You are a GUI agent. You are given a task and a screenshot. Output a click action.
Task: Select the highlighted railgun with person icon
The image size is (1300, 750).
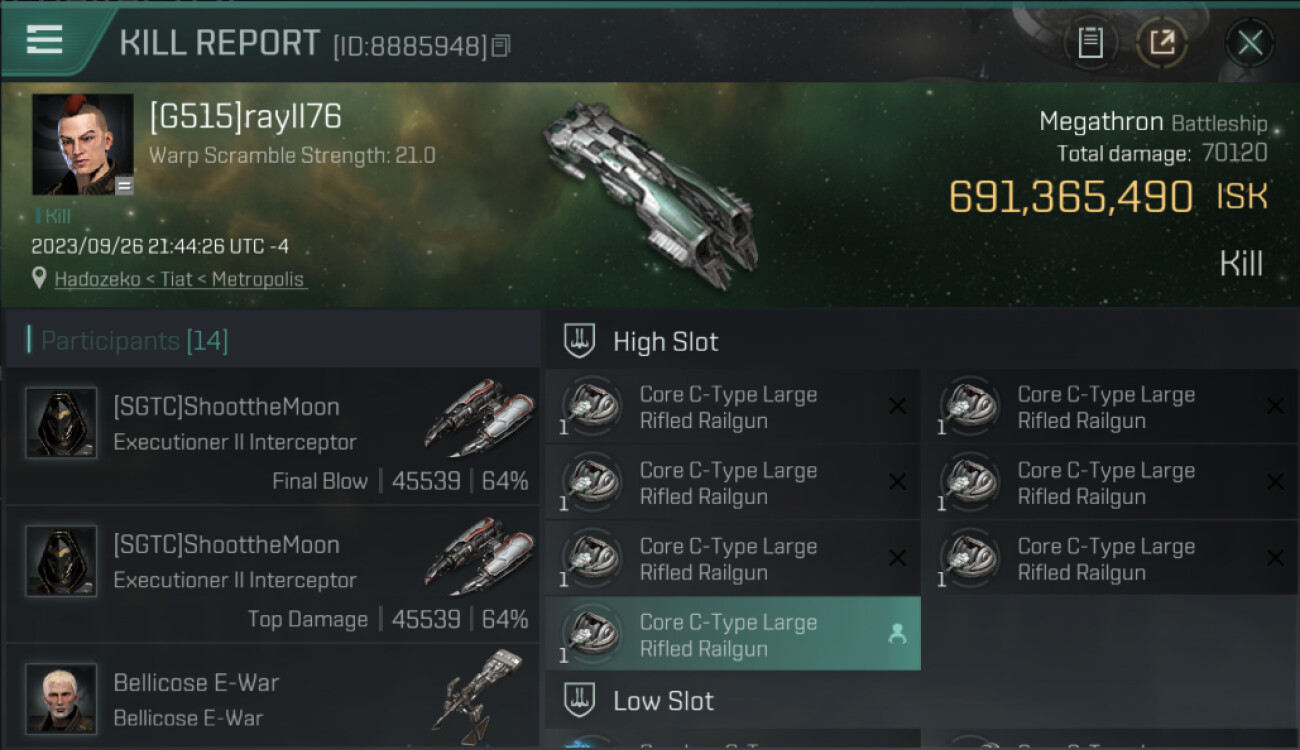733,635
